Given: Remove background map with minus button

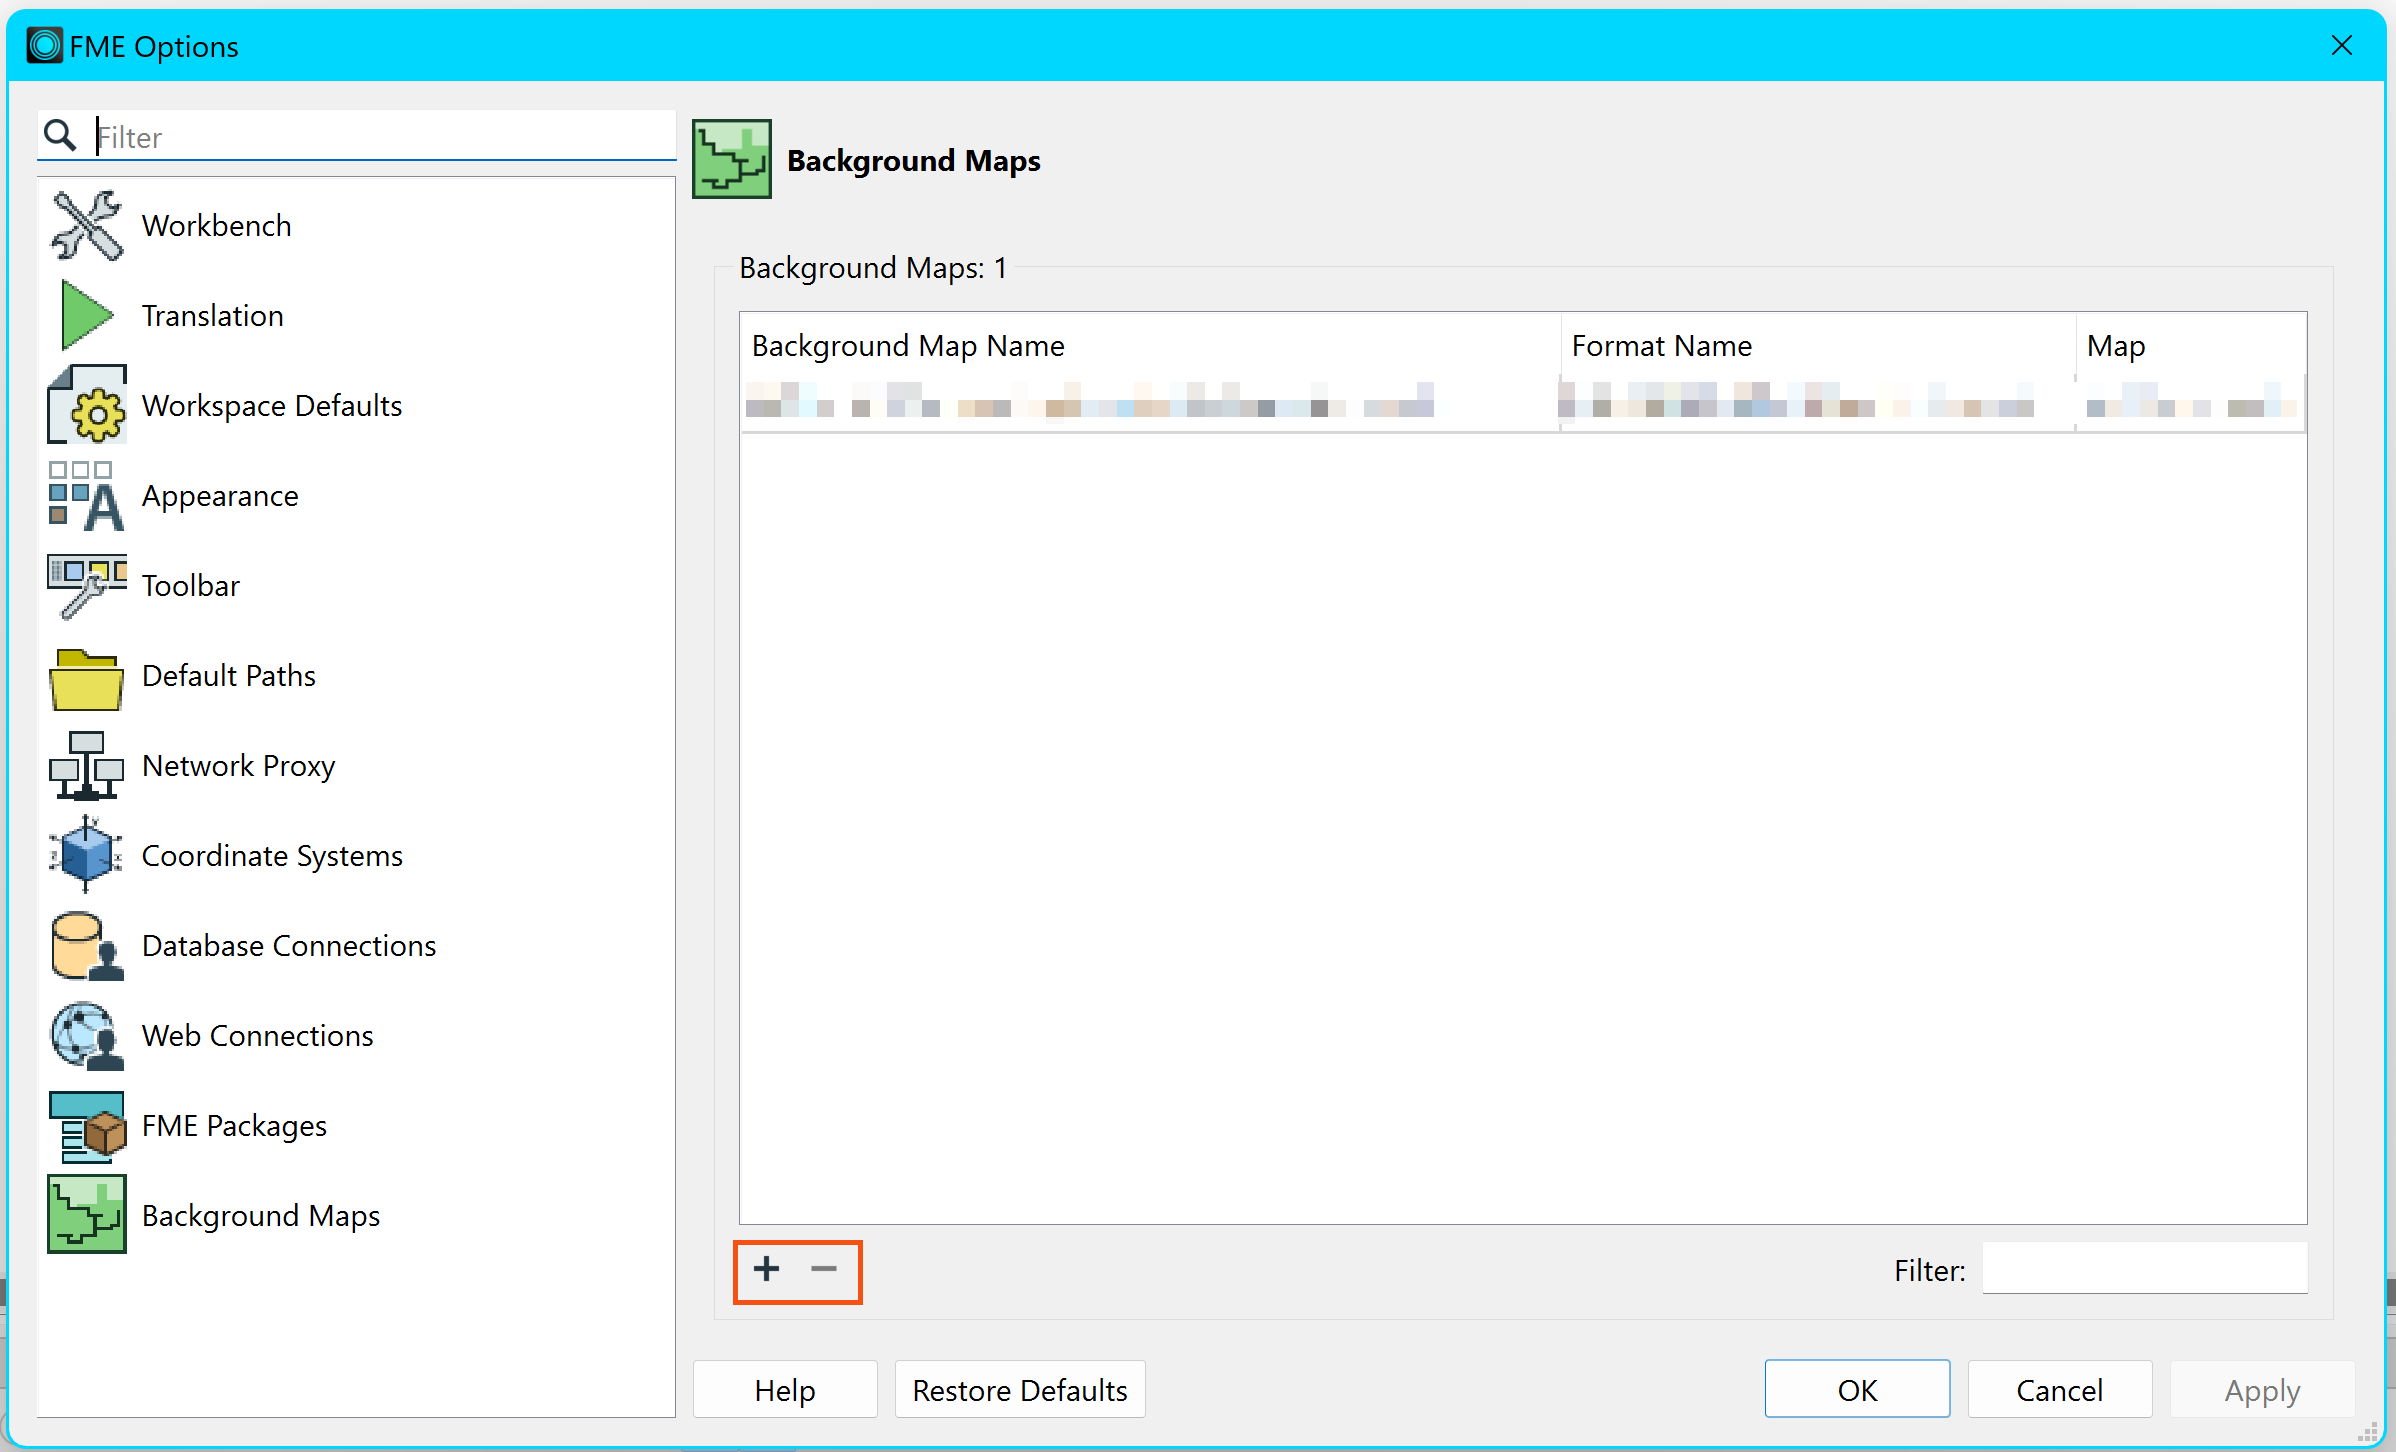Looking at the screenshot, I should 824,1270.
